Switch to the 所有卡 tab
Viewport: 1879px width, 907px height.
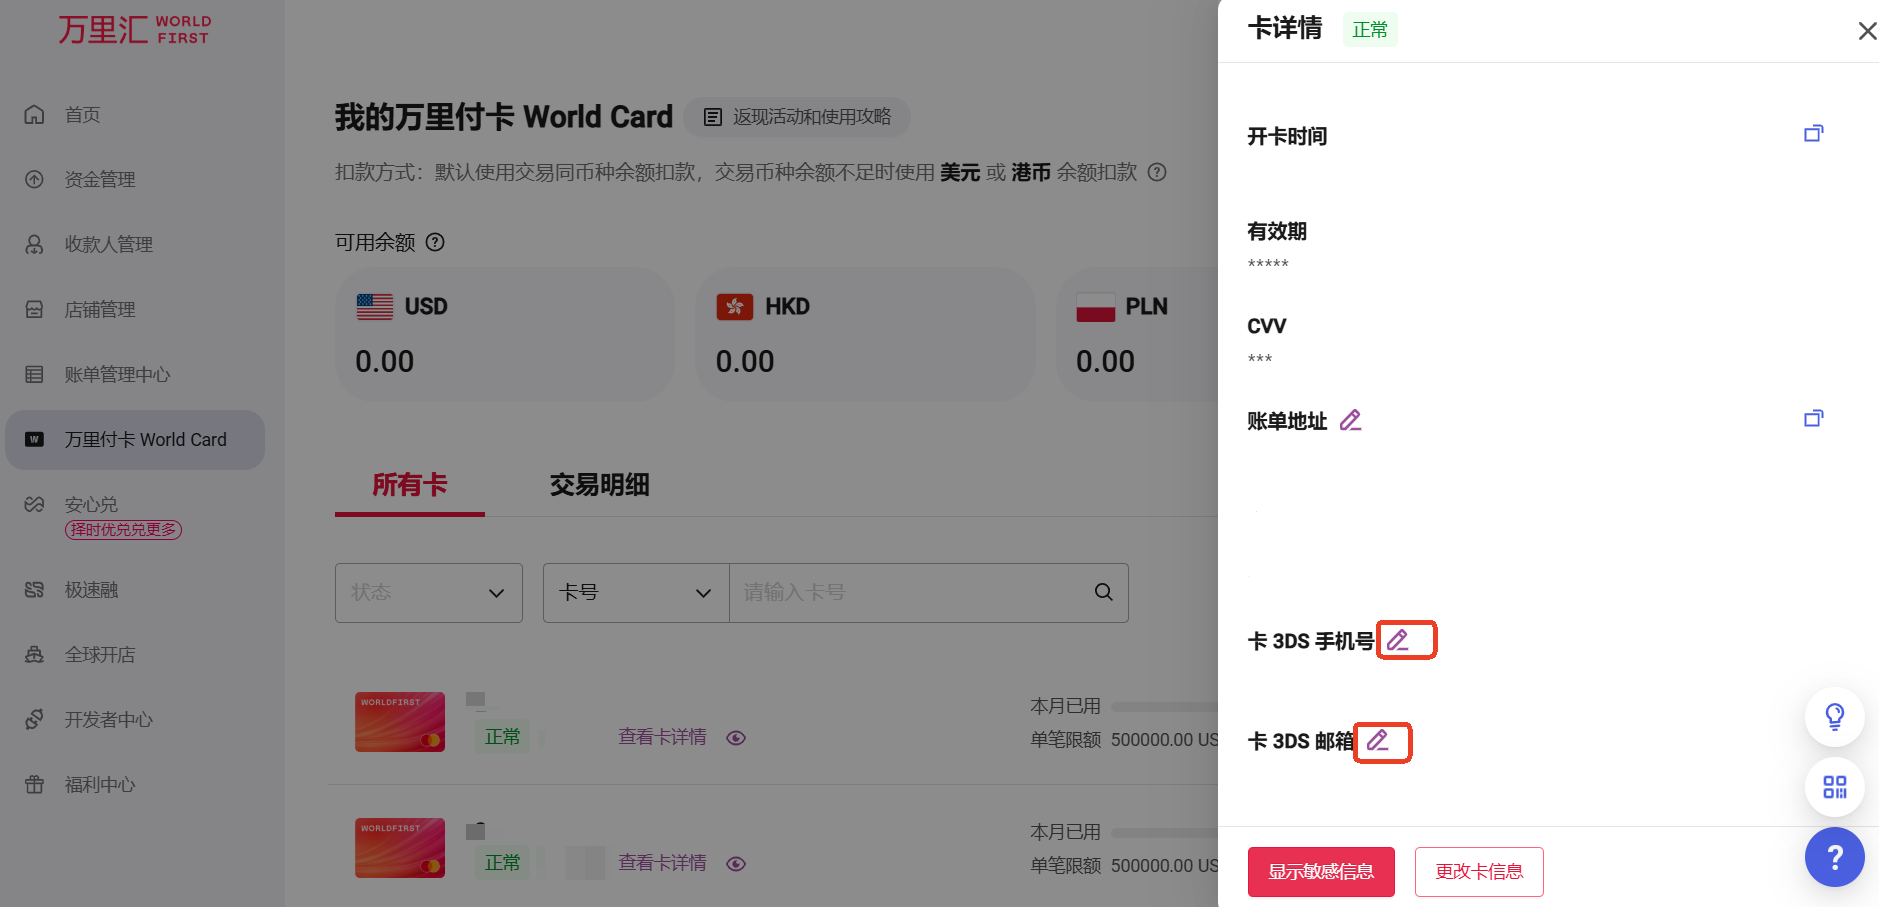pos(410,486)
